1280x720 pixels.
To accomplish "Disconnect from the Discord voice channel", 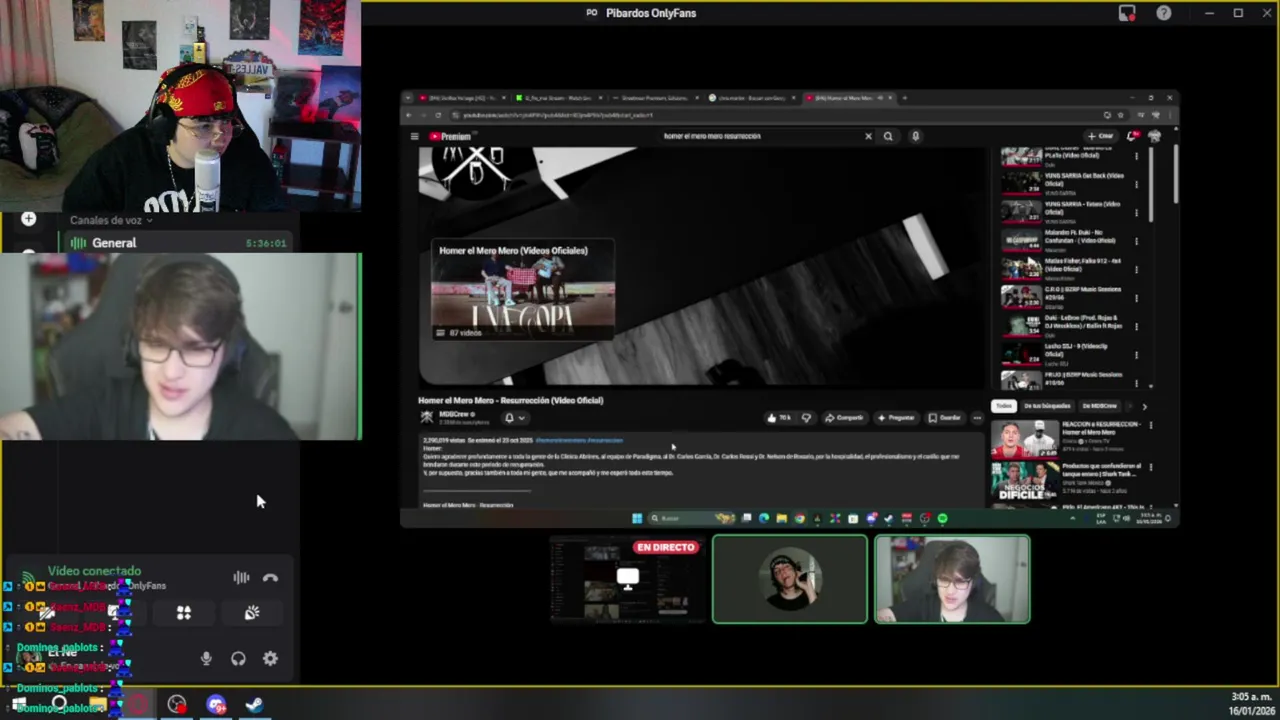I will point(270,578).
